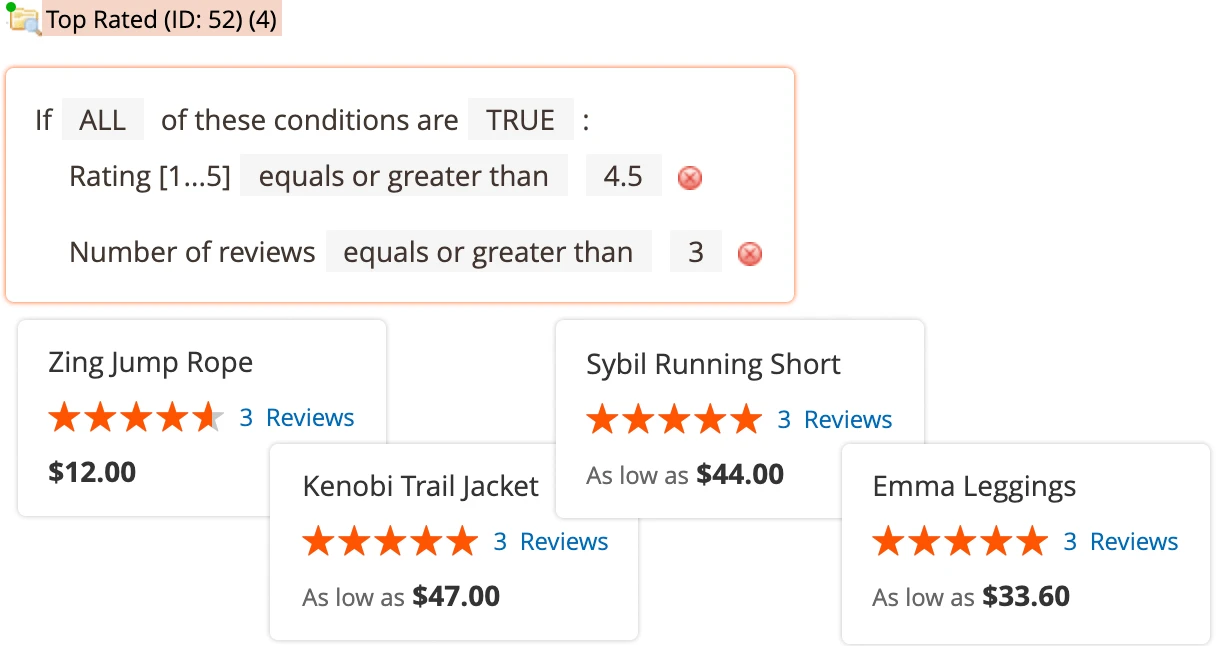1216x646 pixels.
Task: Open the Rating comparison operator dropdown
Action: 404,176
